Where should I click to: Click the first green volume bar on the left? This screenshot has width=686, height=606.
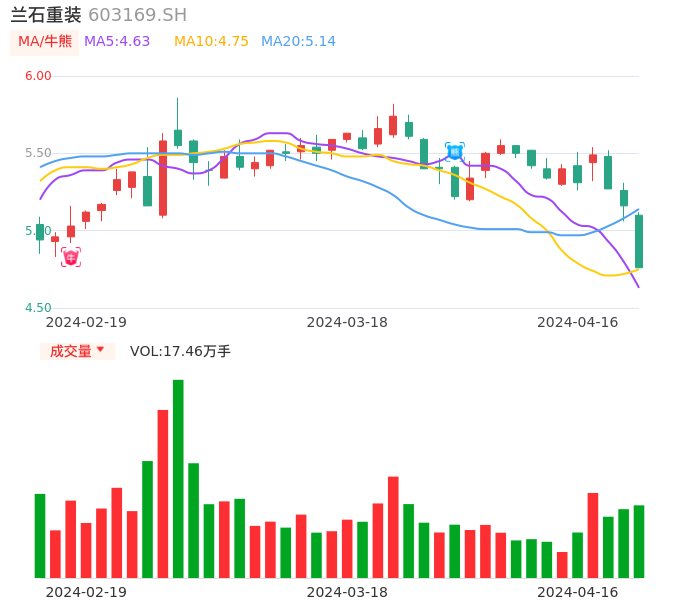coord(40,535)
